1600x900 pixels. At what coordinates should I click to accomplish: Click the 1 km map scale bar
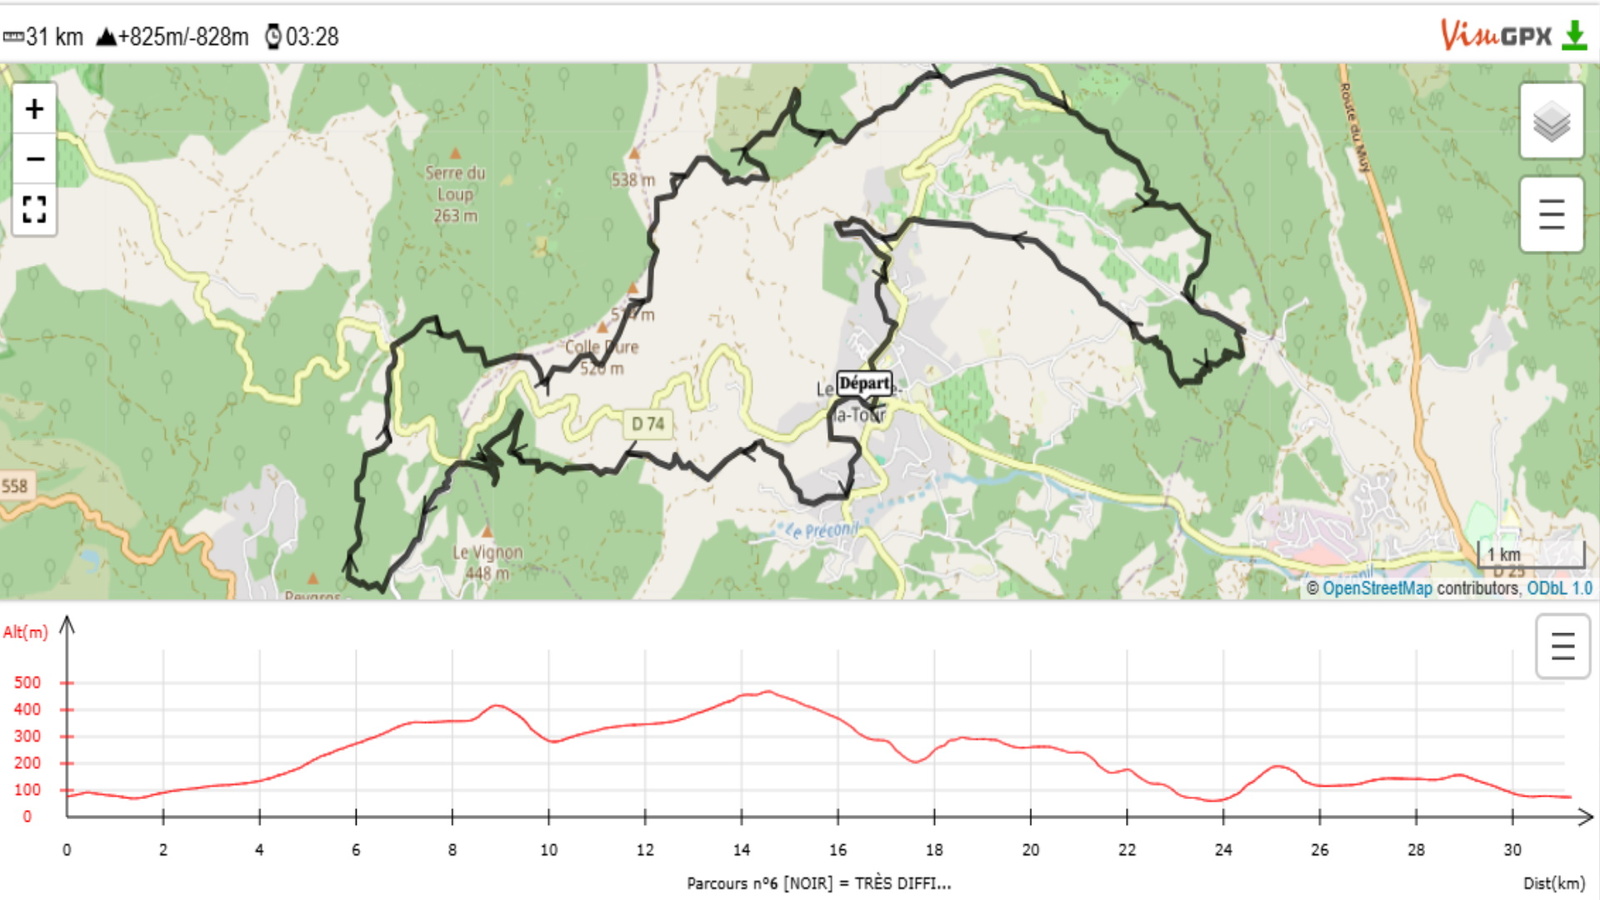pyautogui.click(x=1531, y=554)
